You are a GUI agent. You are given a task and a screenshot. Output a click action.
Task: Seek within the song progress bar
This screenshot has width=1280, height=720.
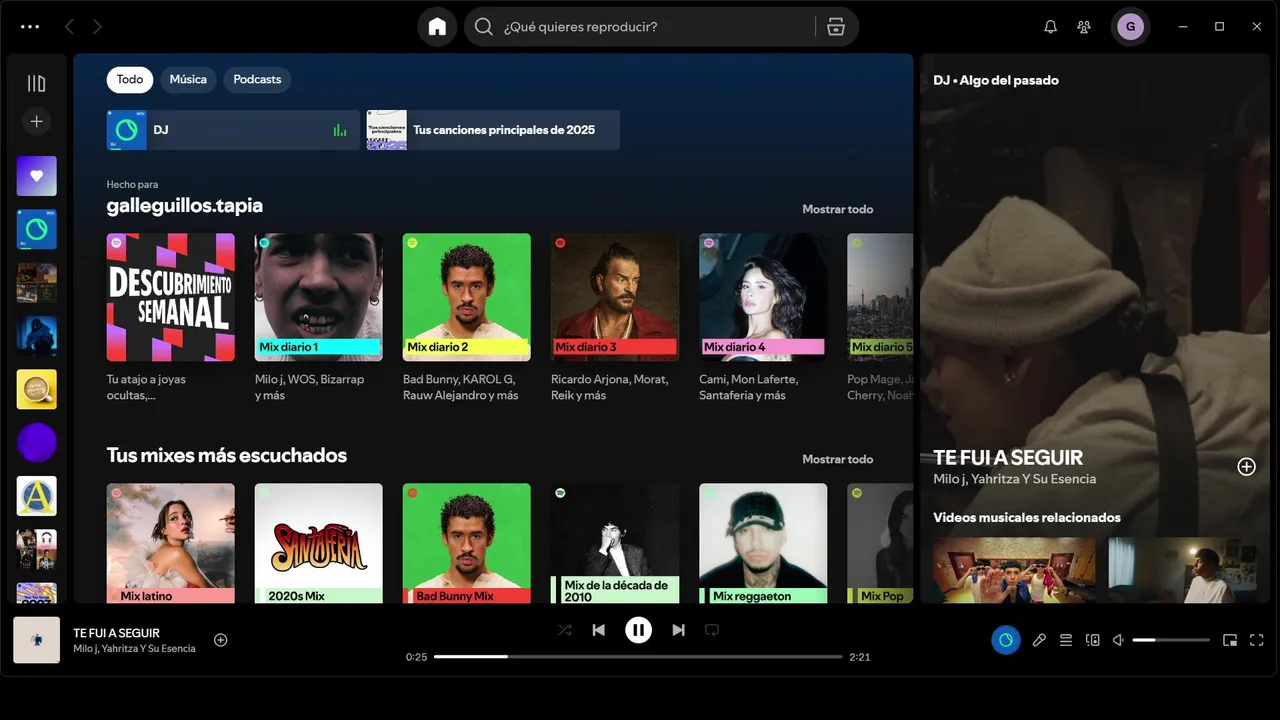638,657
